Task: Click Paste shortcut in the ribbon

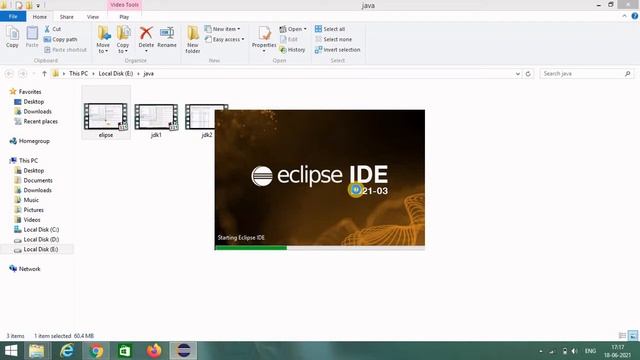Action: [x=65, y=50]
